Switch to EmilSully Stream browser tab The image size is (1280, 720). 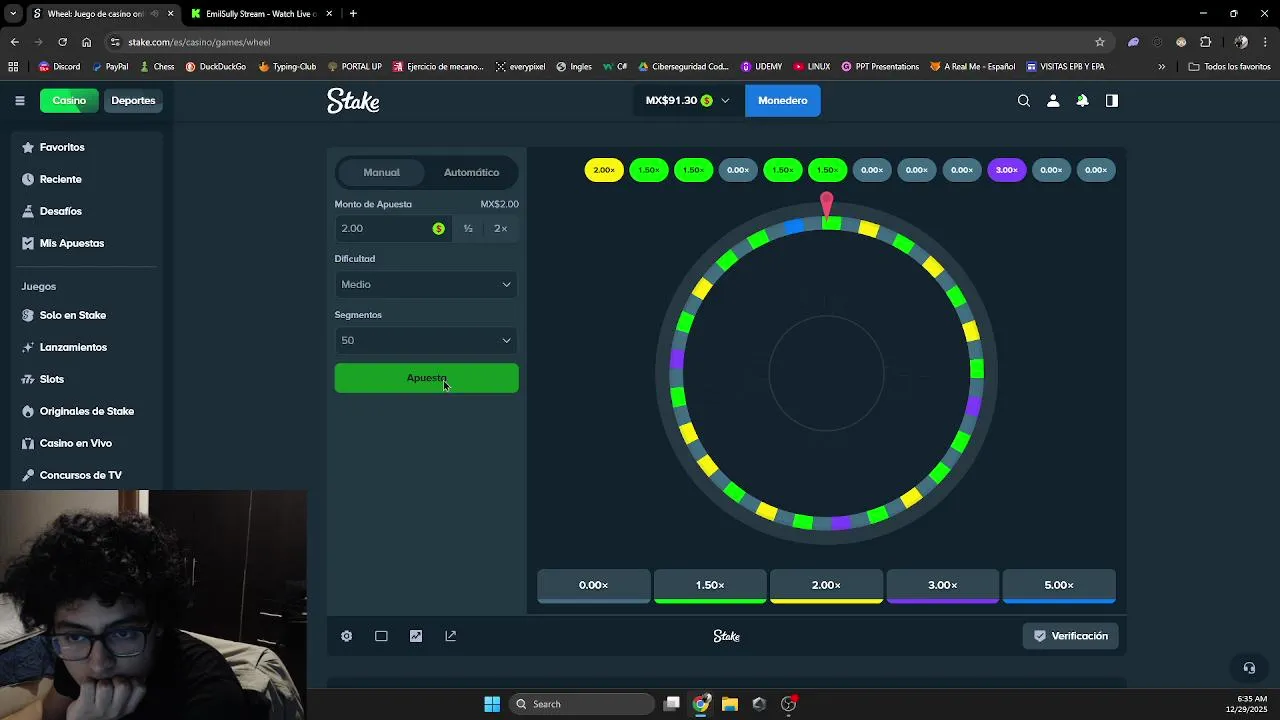(259, 14)
